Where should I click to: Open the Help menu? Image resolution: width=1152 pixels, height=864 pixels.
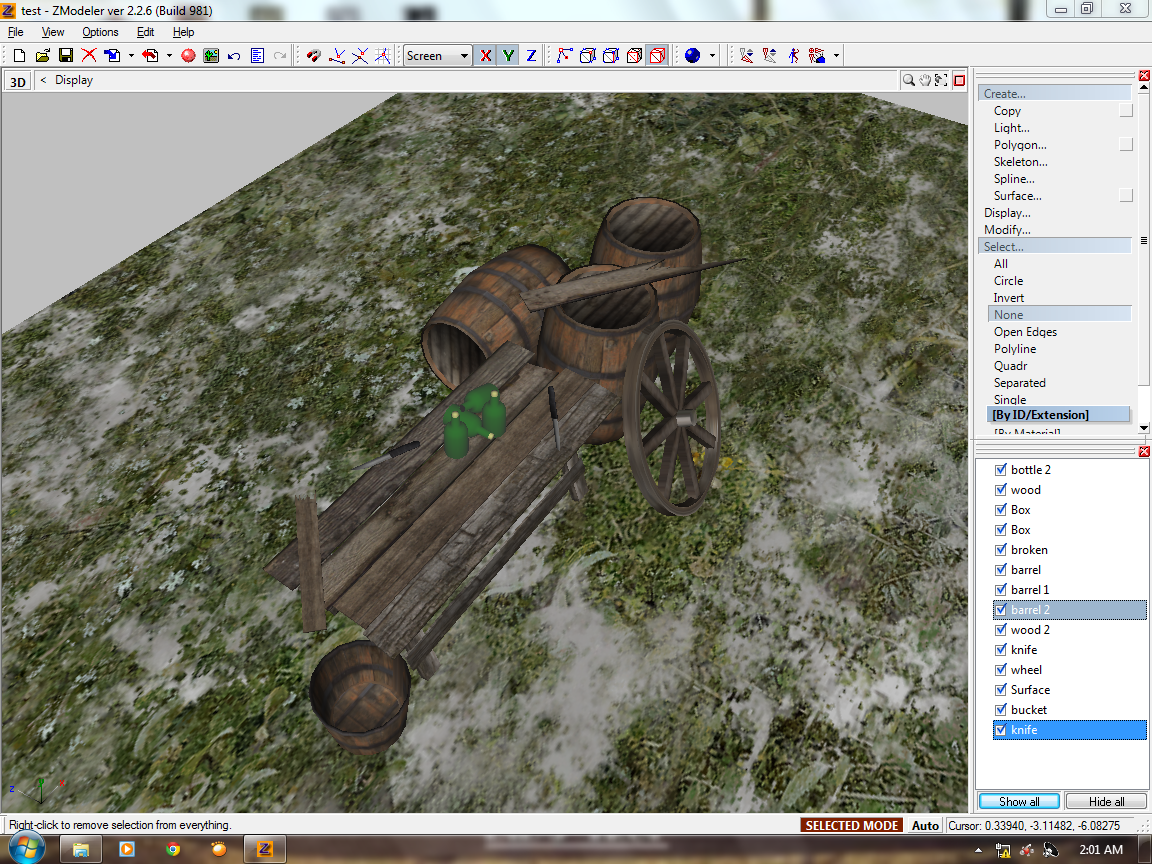tap(184, 32)
